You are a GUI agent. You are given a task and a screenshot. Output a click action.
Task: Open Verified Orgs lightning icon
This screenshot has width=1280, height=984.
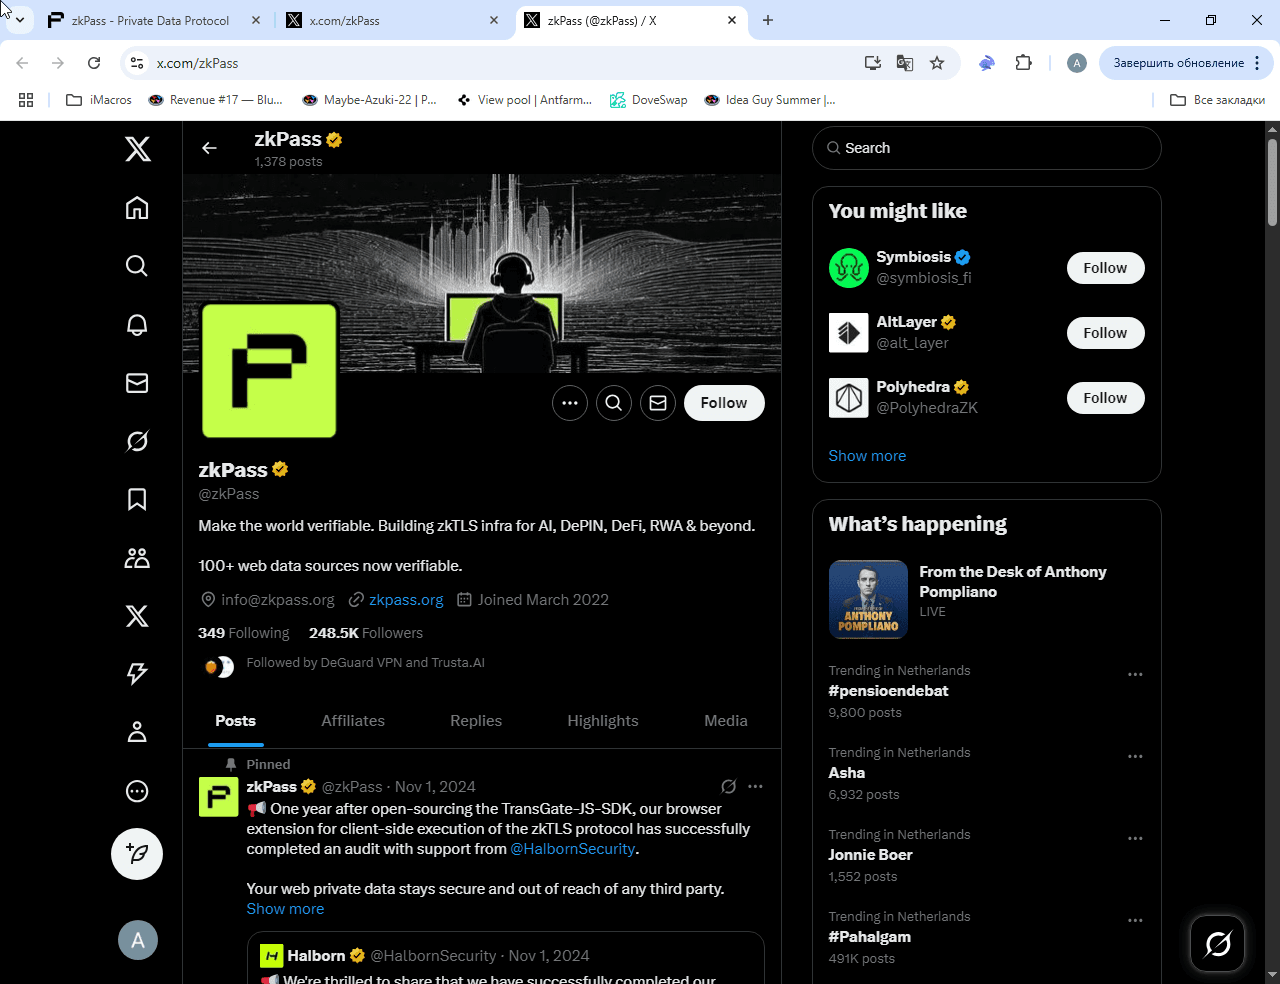pyautogui.click(x=137, y=674)
